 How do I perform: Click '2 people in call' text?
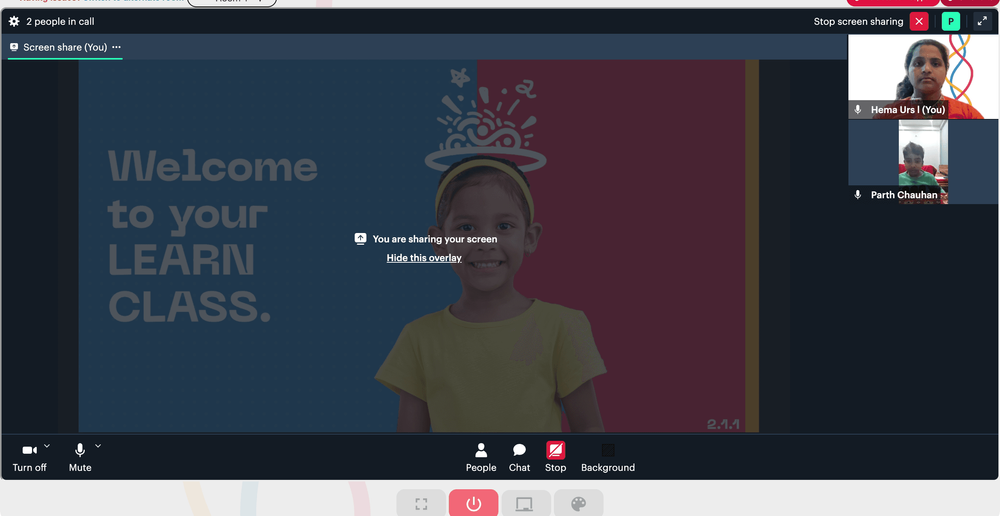click(60, 22)
